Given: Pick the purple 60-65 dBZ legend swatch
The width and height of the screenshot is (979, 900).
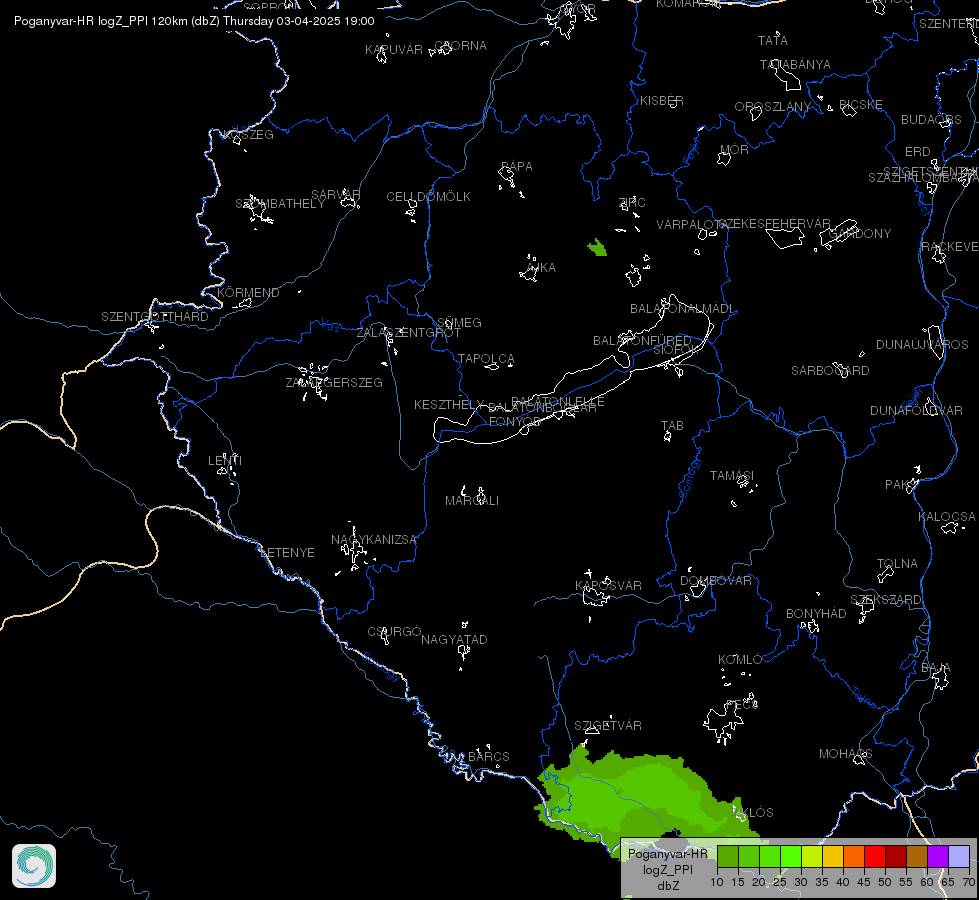Looking at the screenshot, I should tap(938, 856).
